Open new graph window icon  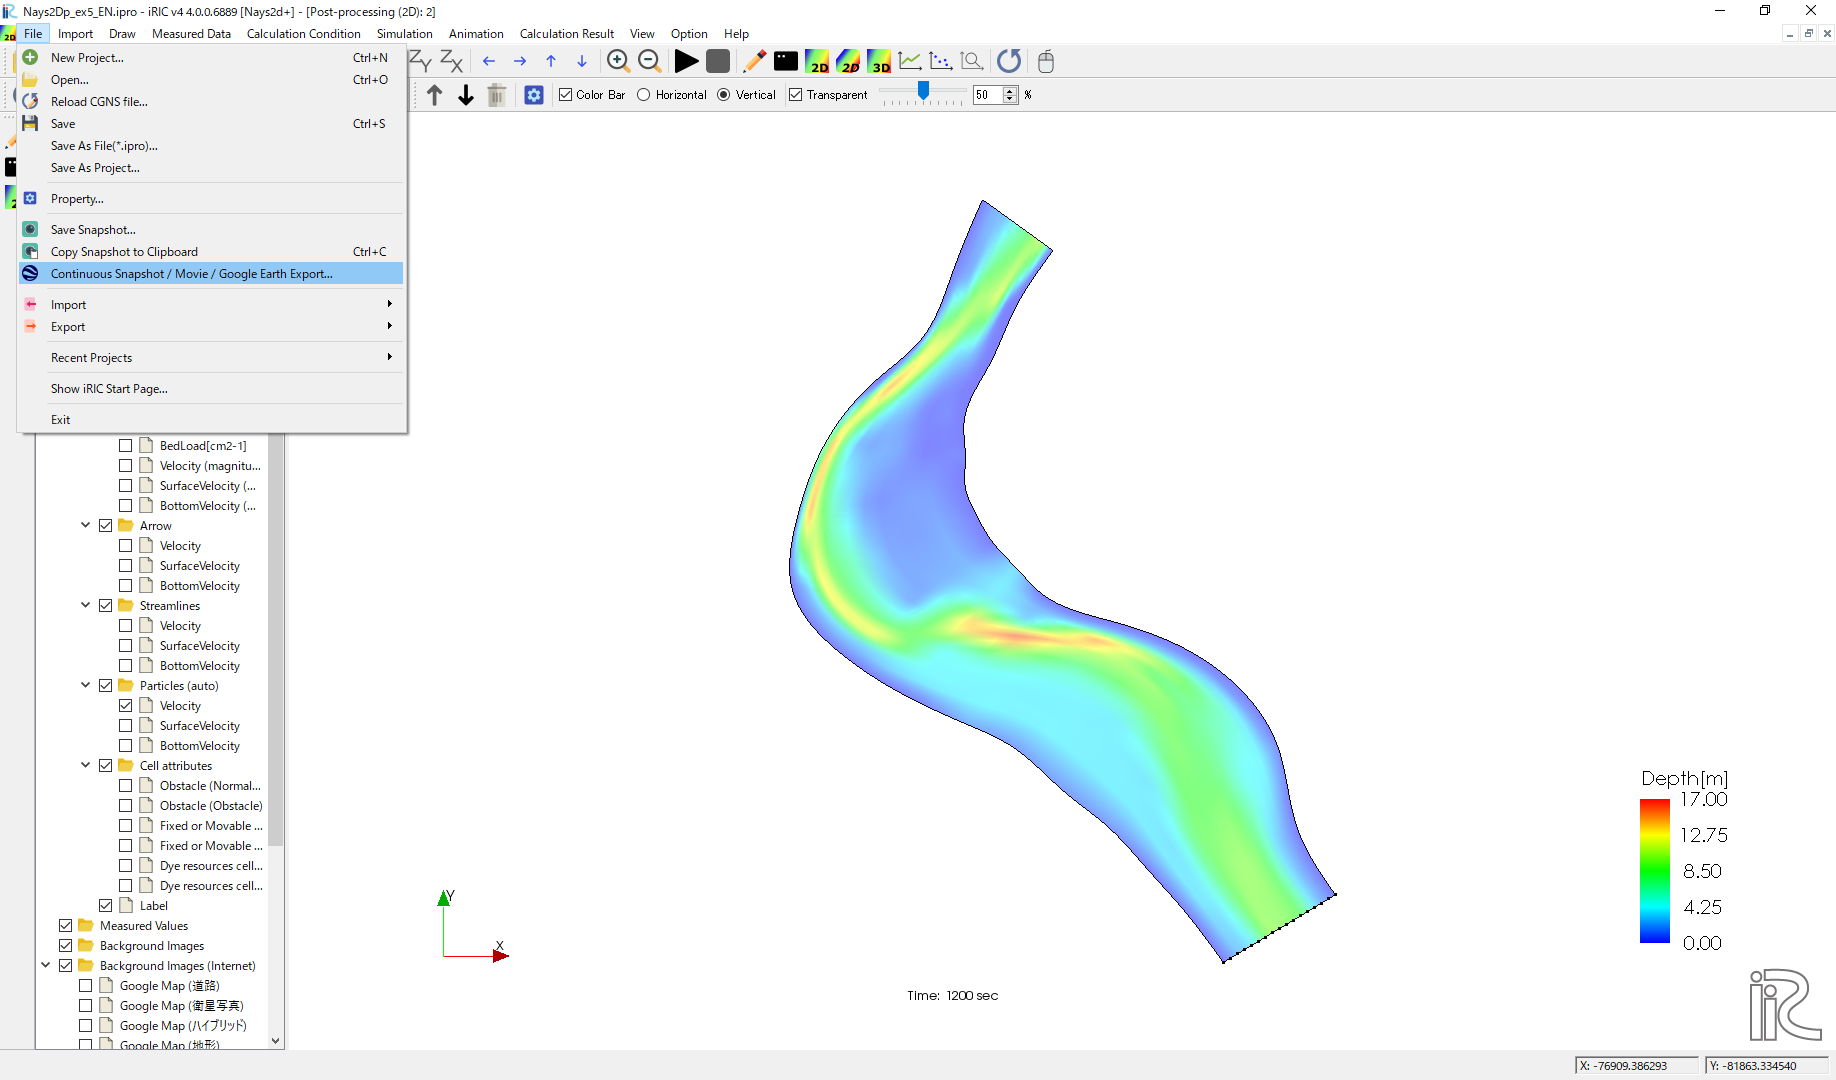(x=910, y=61)
